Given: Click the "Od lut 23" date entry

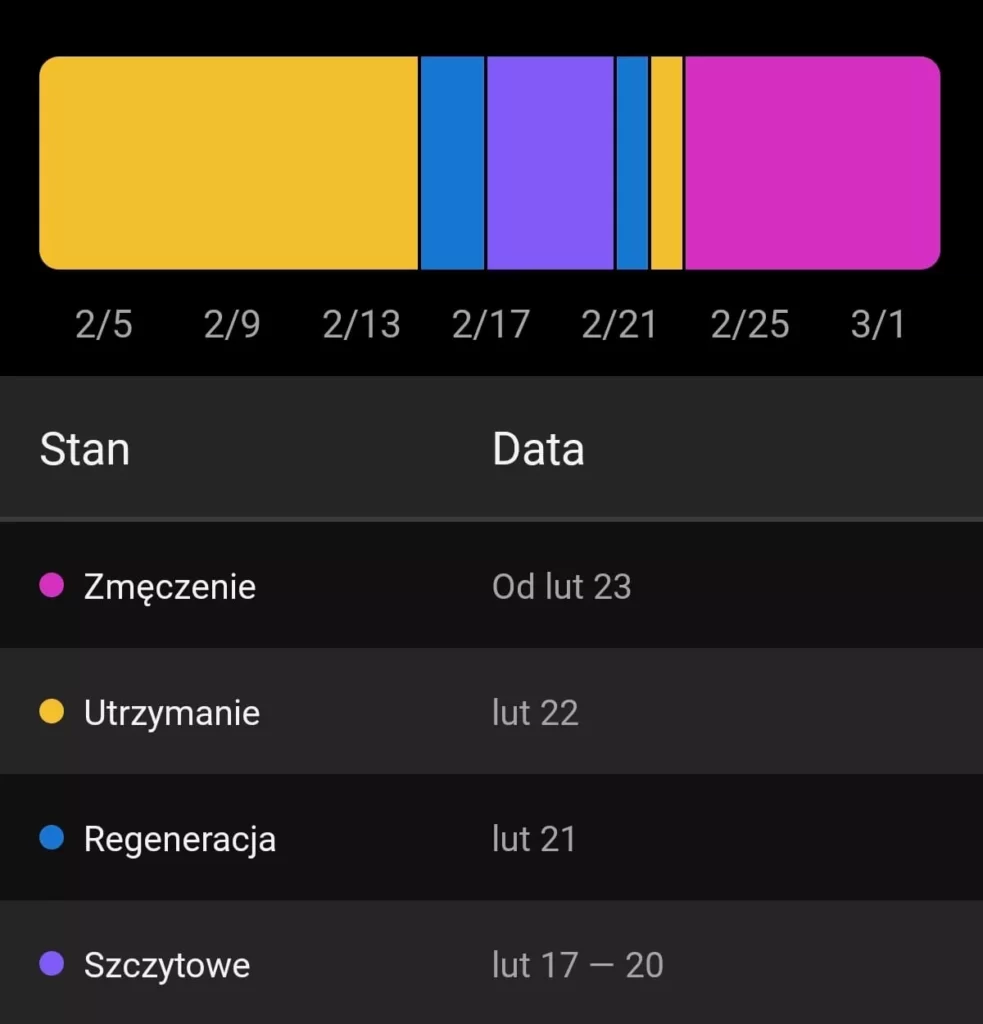Looking at the screenshot, I should pyautogui.click(x=561, y=586).
